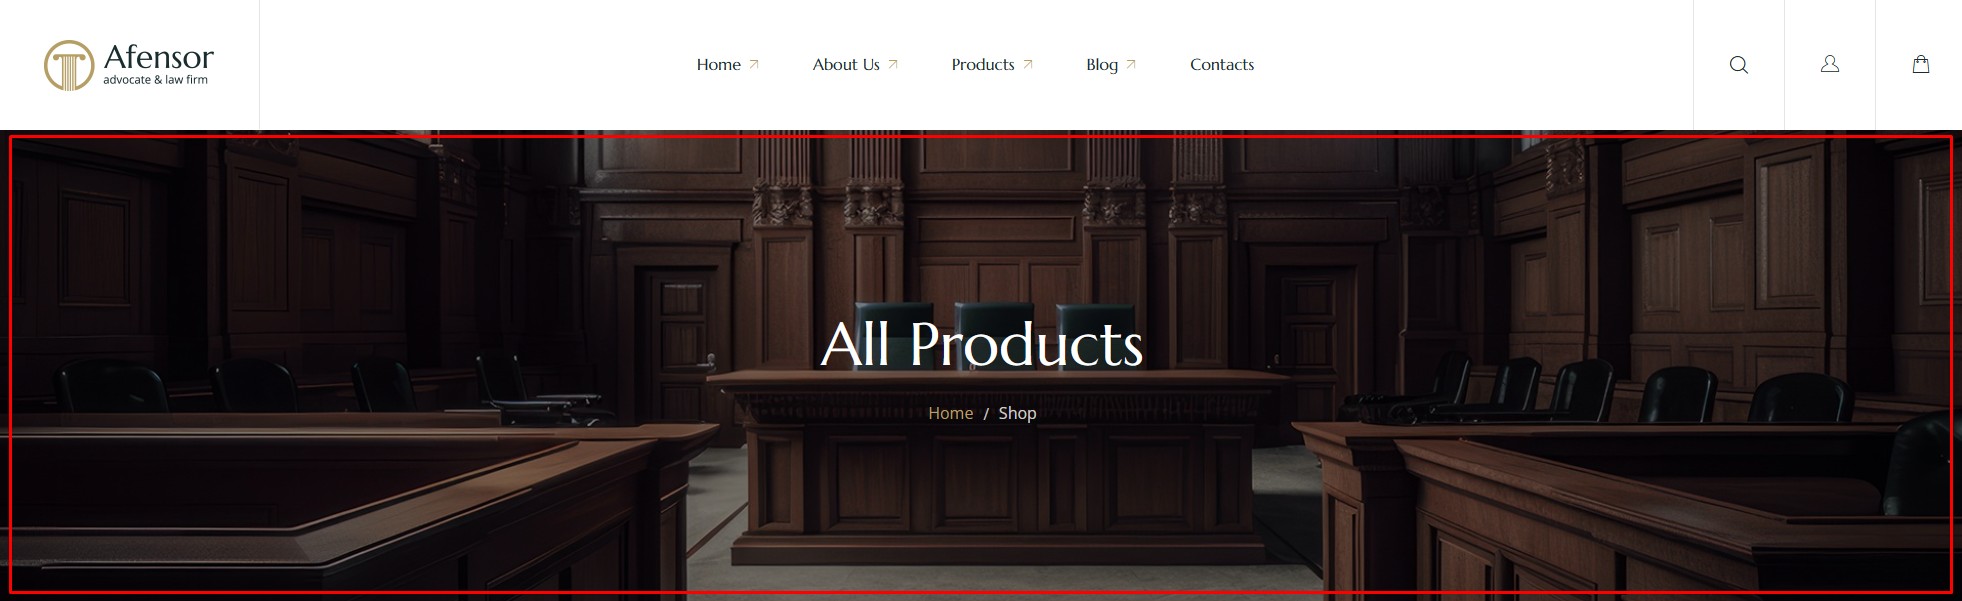
Task: Click the Shop breadcrumb text
Action: click(1017, 413)
